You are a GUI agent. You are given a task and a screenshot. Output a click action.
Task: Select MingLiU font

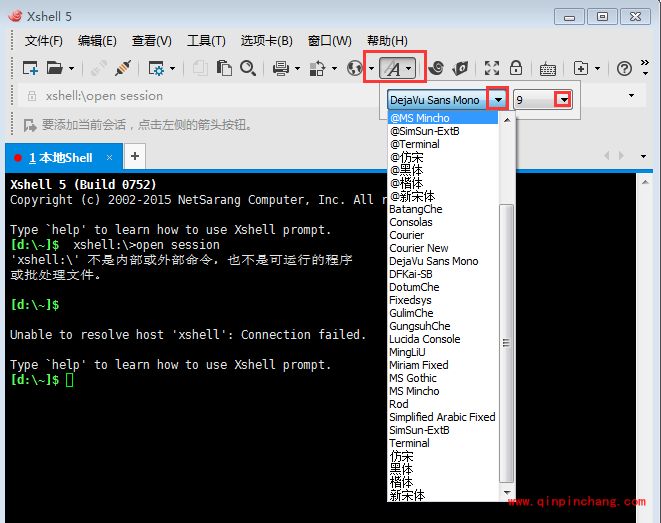[x=443, y=352]
